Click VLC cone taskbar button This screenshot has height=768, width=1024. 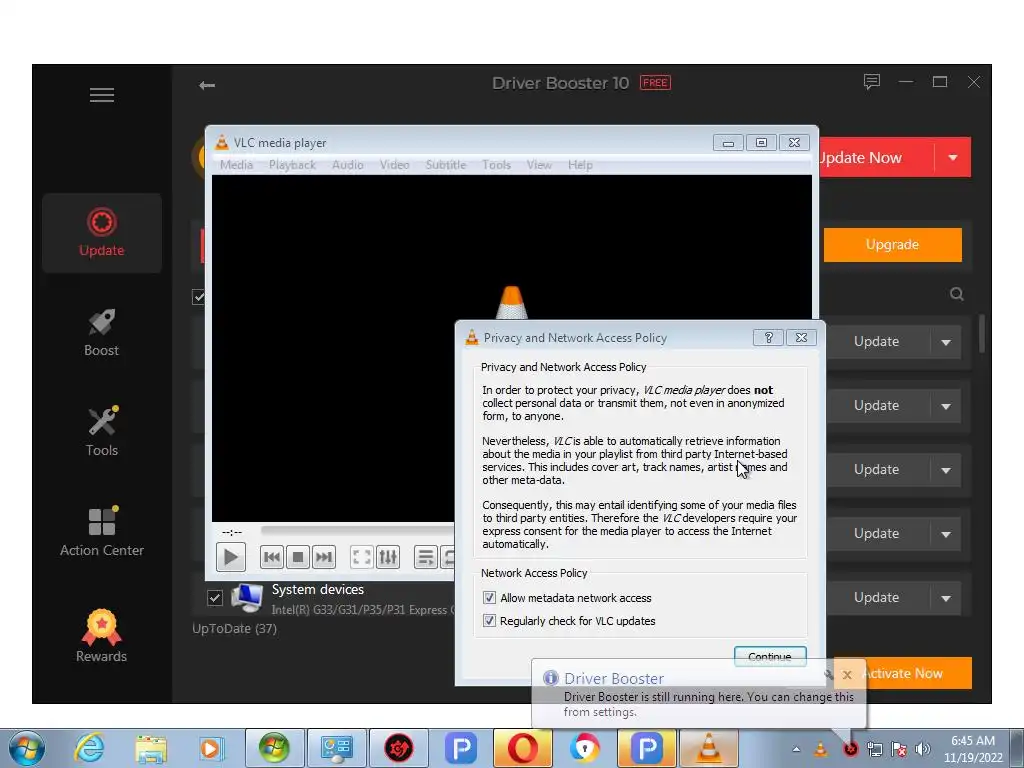tap(709, 748)
